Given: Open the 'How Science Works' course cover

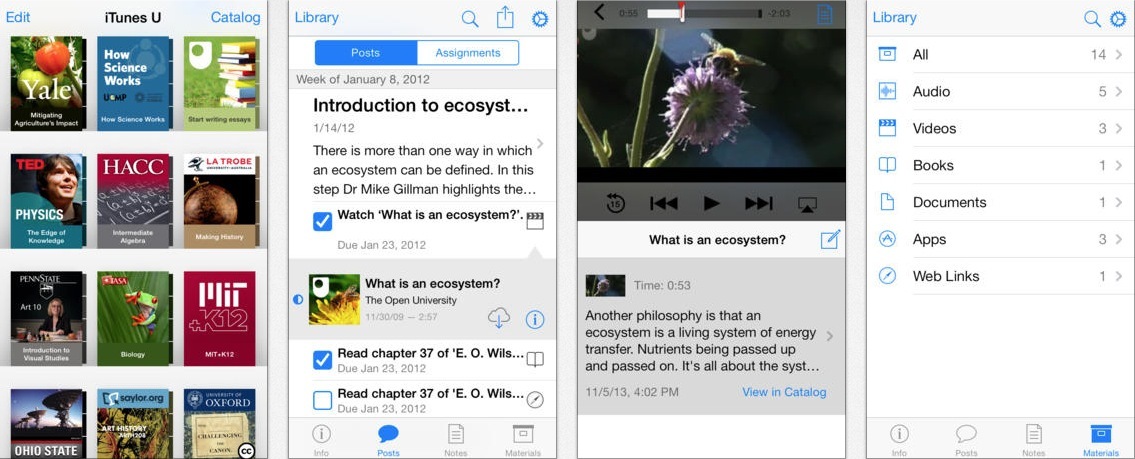Looking at the screenshot, I should [x=133, y=83].
